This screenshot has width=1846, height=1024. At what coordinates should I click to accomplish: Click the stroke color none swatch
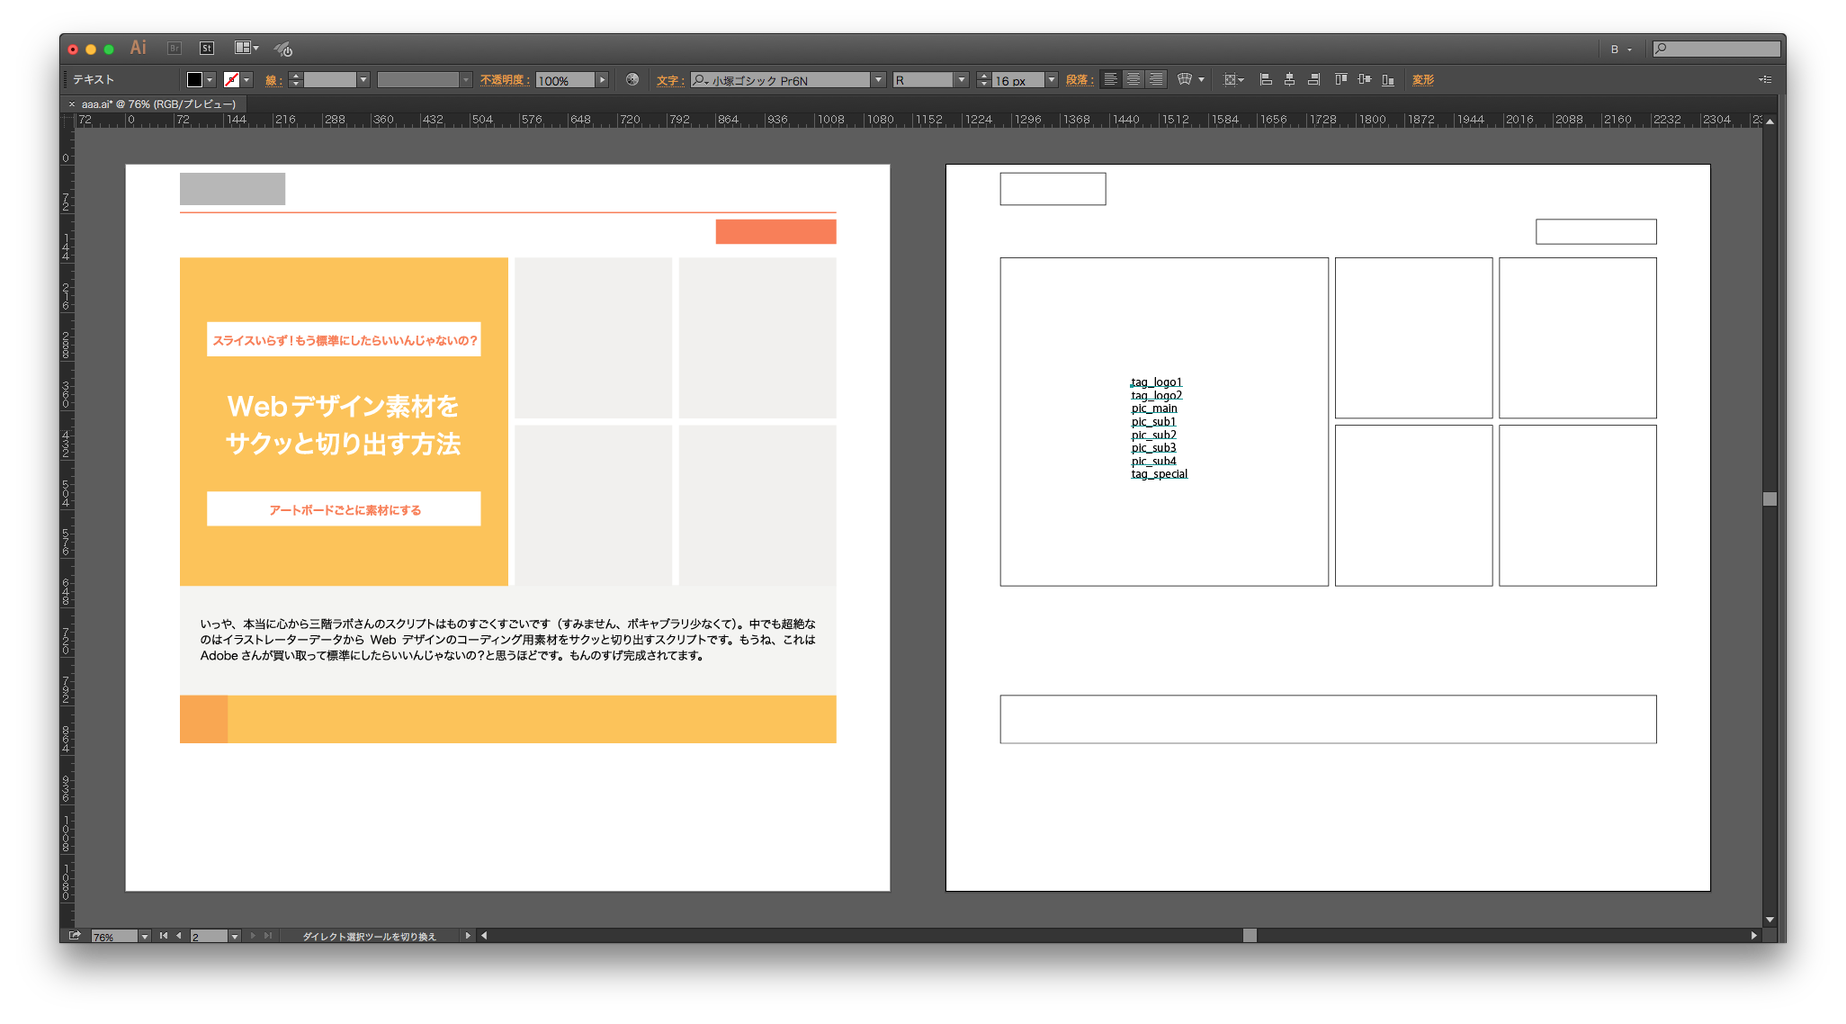[x=231, y=80]
